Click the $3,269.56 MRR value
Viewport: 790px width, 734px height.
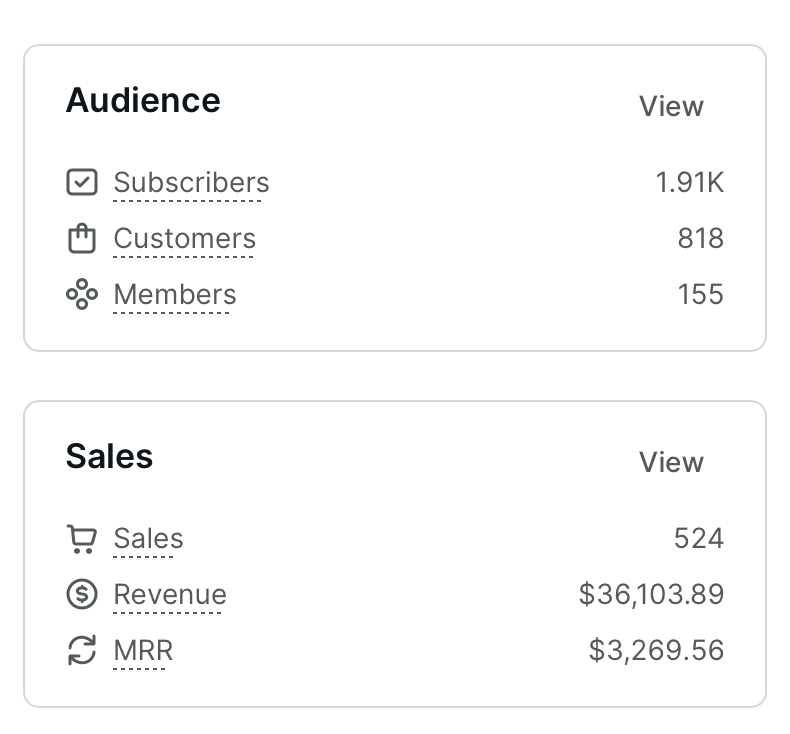656,651
